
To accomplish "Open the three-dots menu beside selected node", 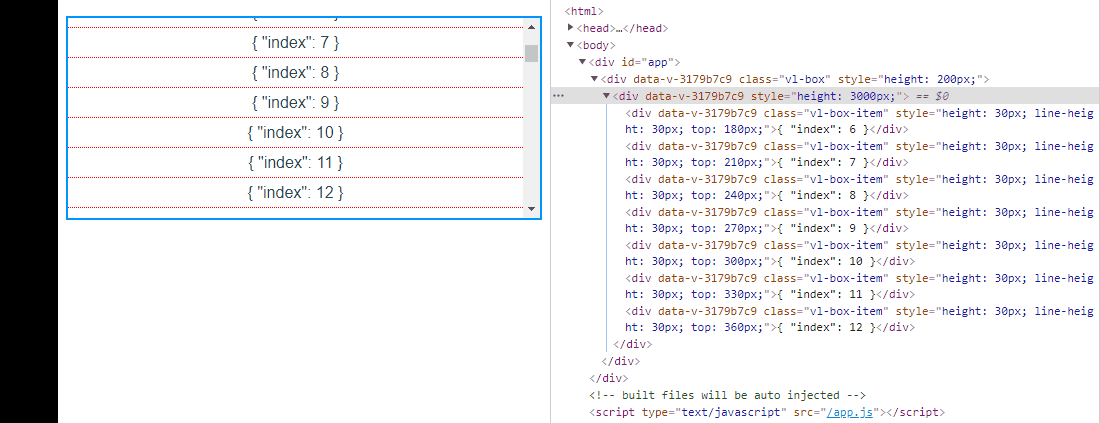I will pos(558,96).
